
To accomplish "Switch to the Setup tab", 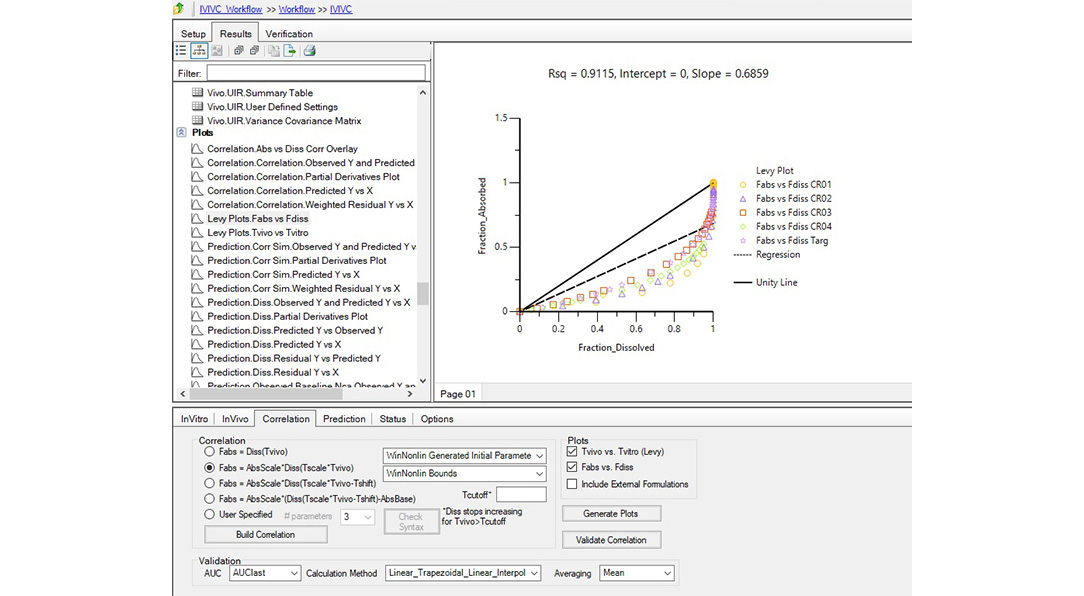I will click(193, 34).
